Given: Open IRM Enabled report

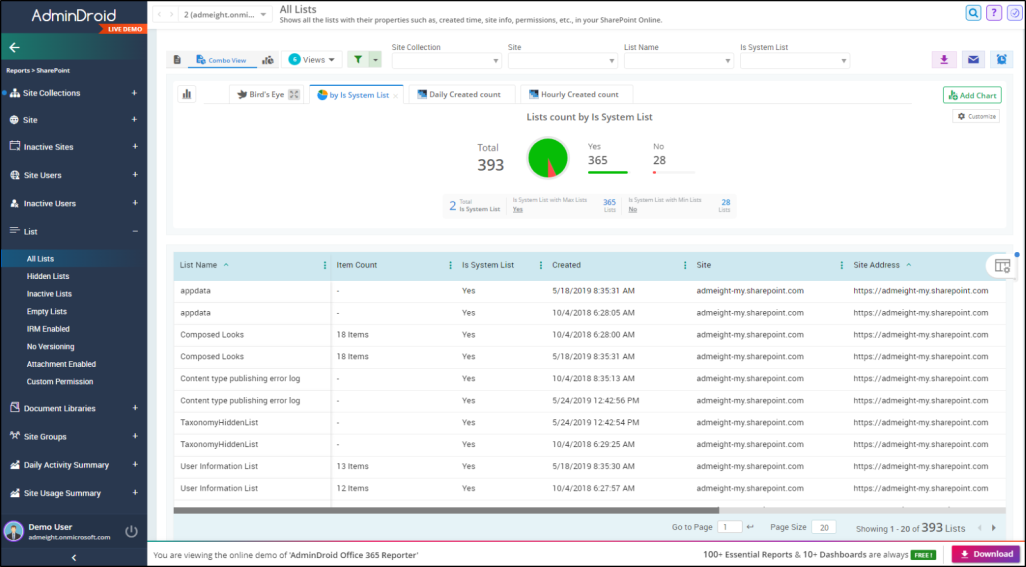Looking at the screenshot, I should click(x=48, y=329).
